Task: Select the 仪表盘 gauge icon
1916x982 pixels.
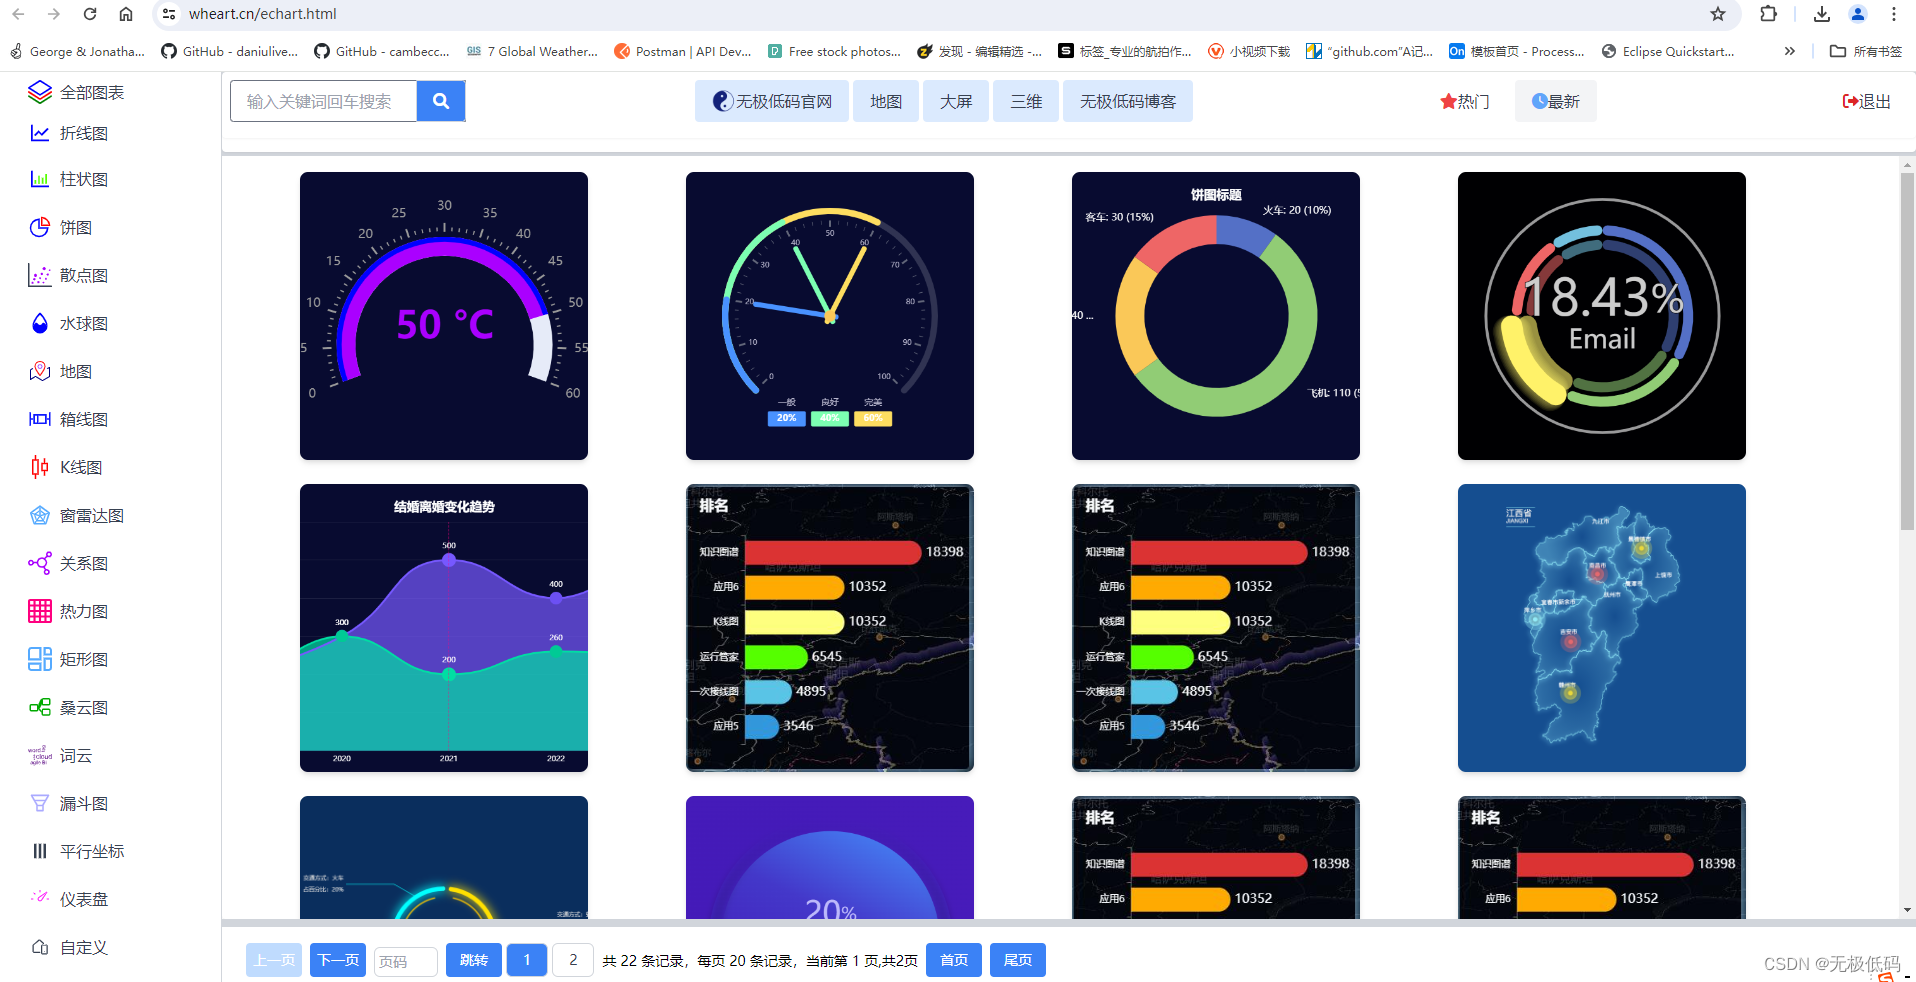Action: tap(40, 897)
